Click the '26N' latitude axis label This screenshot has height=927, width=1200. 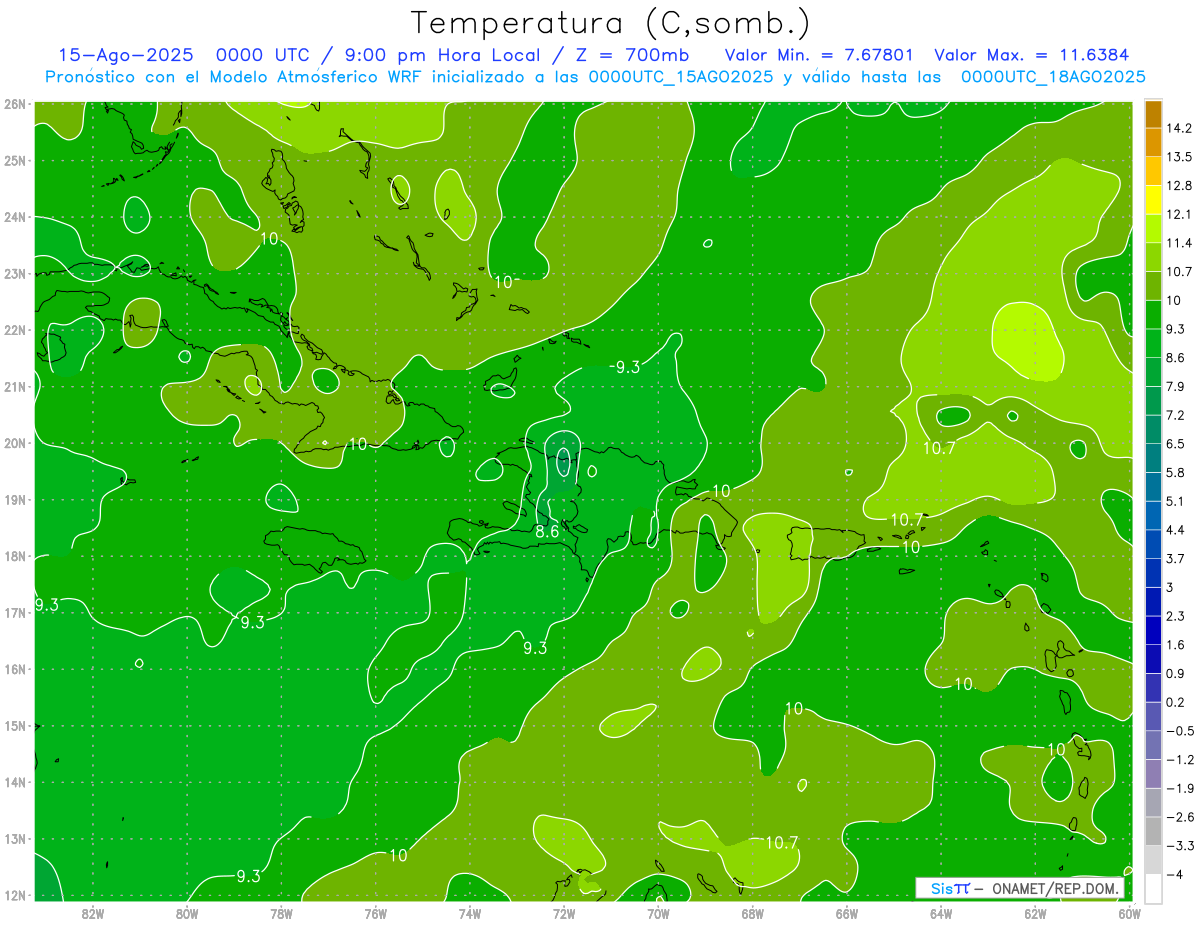15,103
